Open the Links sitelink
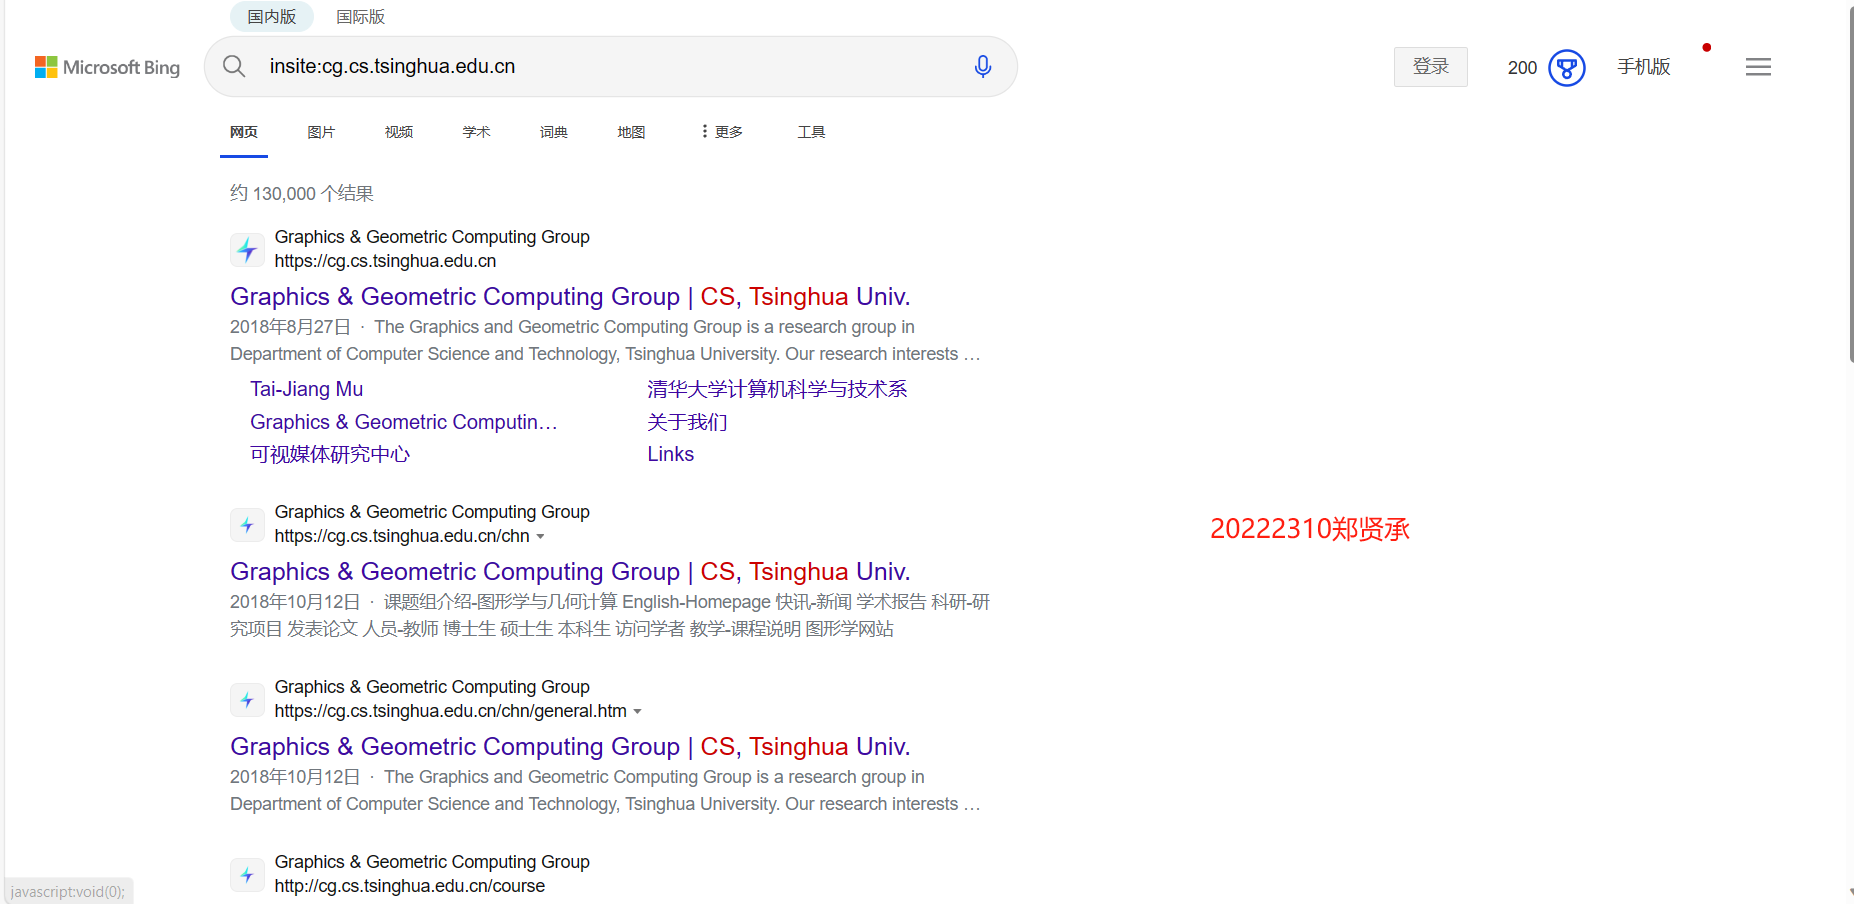The image size is (1854, 904). [x=670, y=454]
